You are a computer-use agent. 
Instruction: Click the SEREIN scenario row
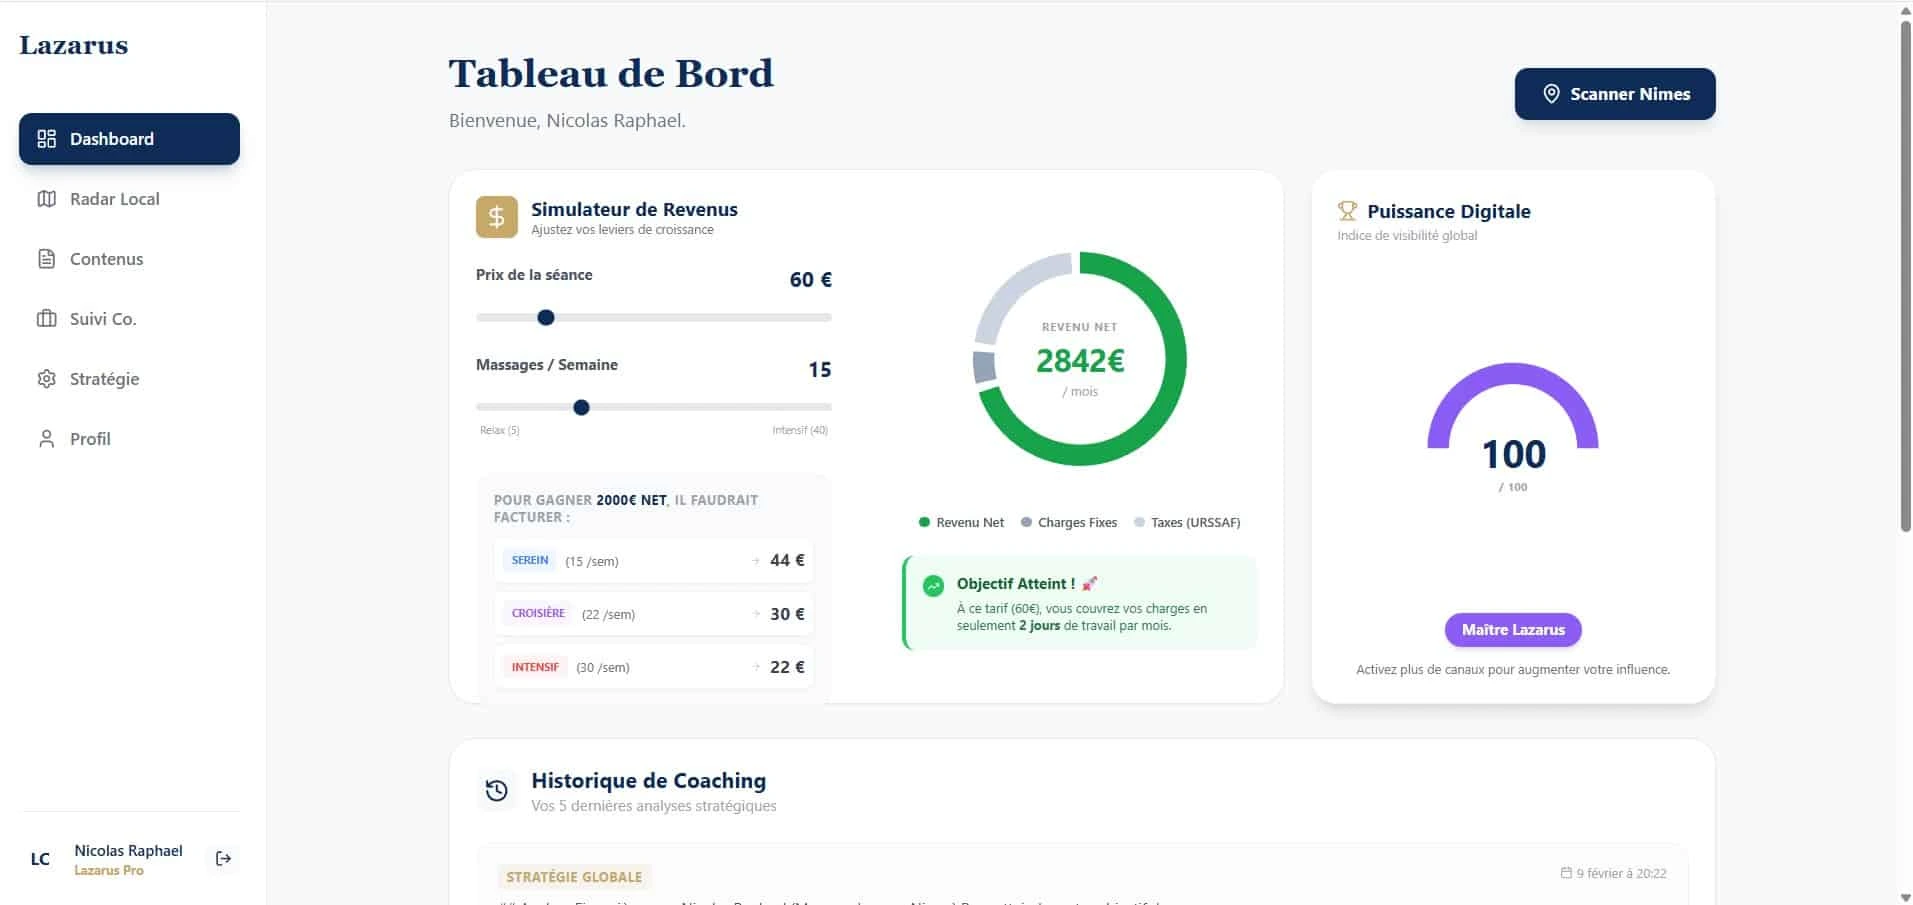click(x=654, y=561)
